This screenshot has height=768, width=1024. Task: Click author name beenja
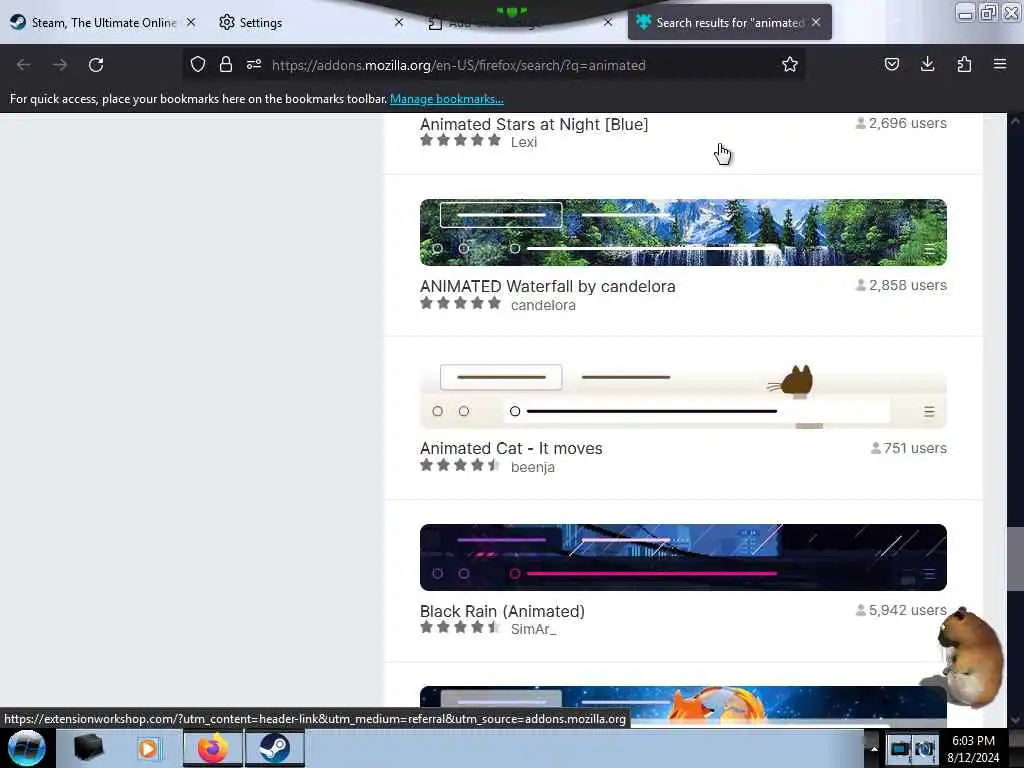click(x=533, y=468)
